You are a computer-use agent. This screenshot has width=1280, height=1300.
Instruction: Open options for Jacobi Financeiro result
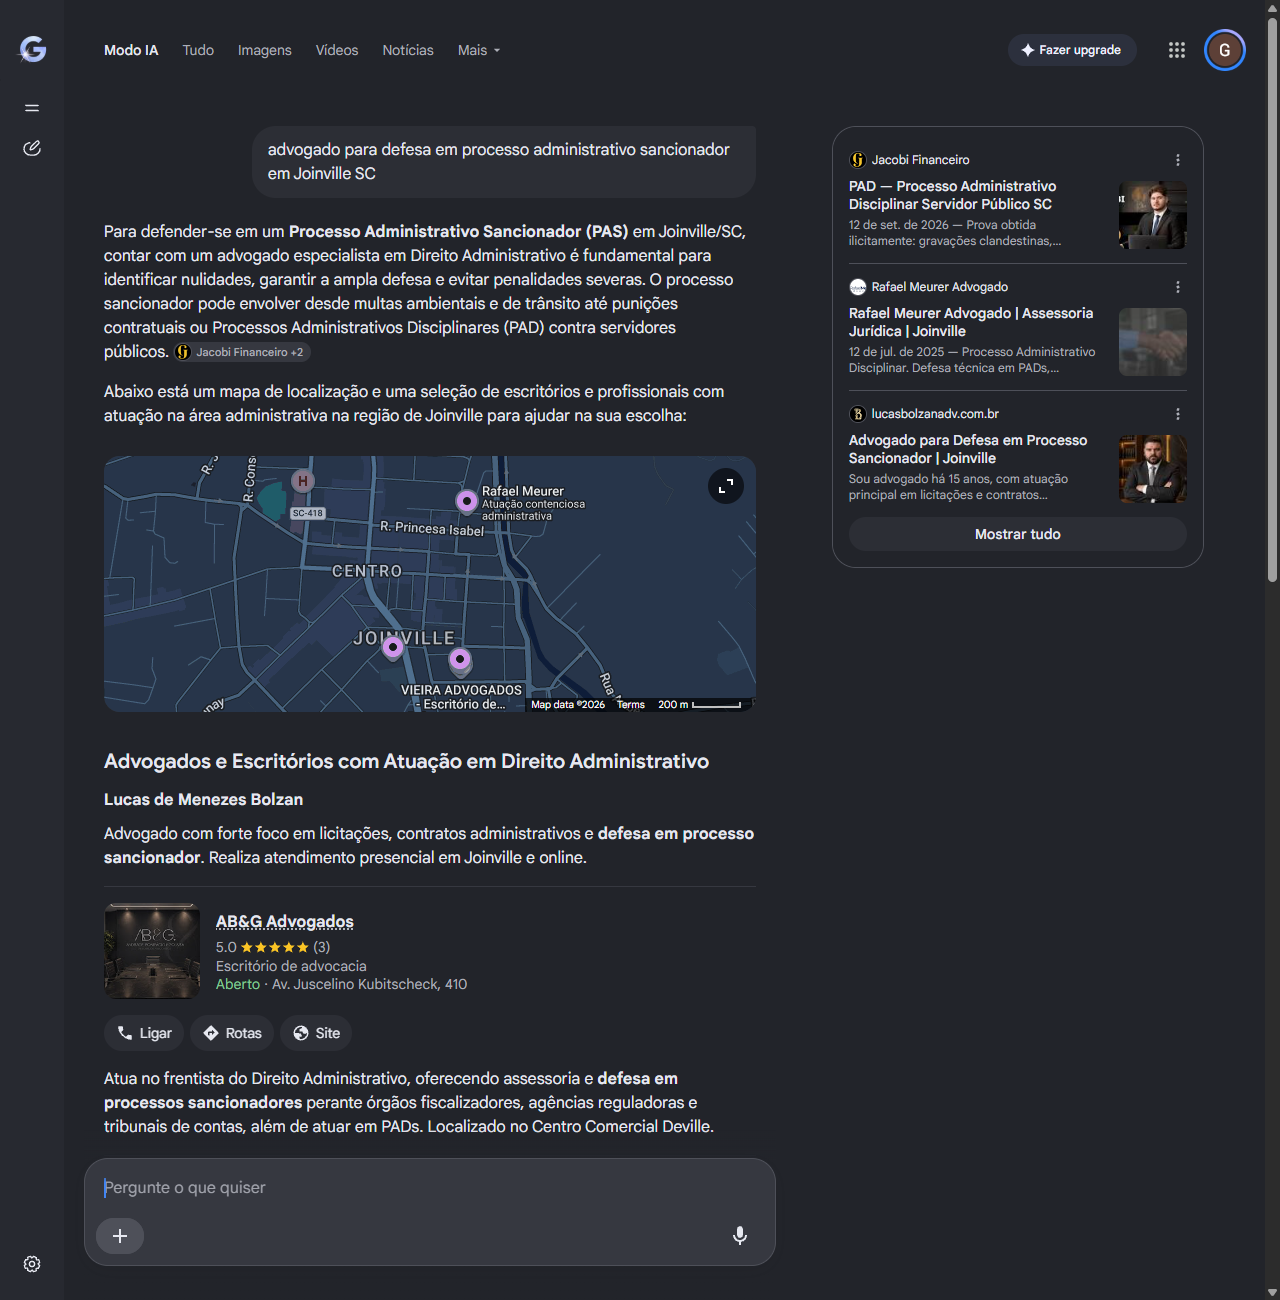(x=1178, y=160)
